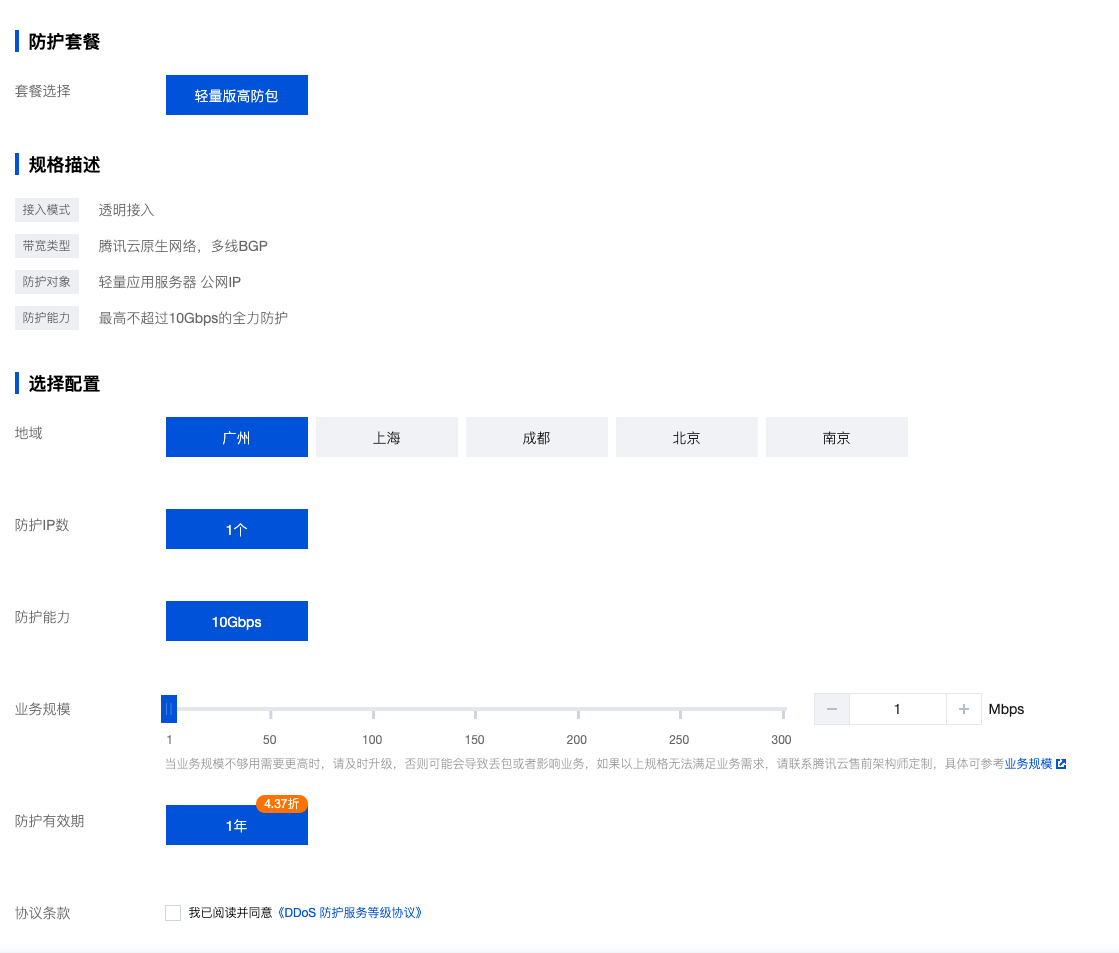Click the 接入模式 label tag

46,210
